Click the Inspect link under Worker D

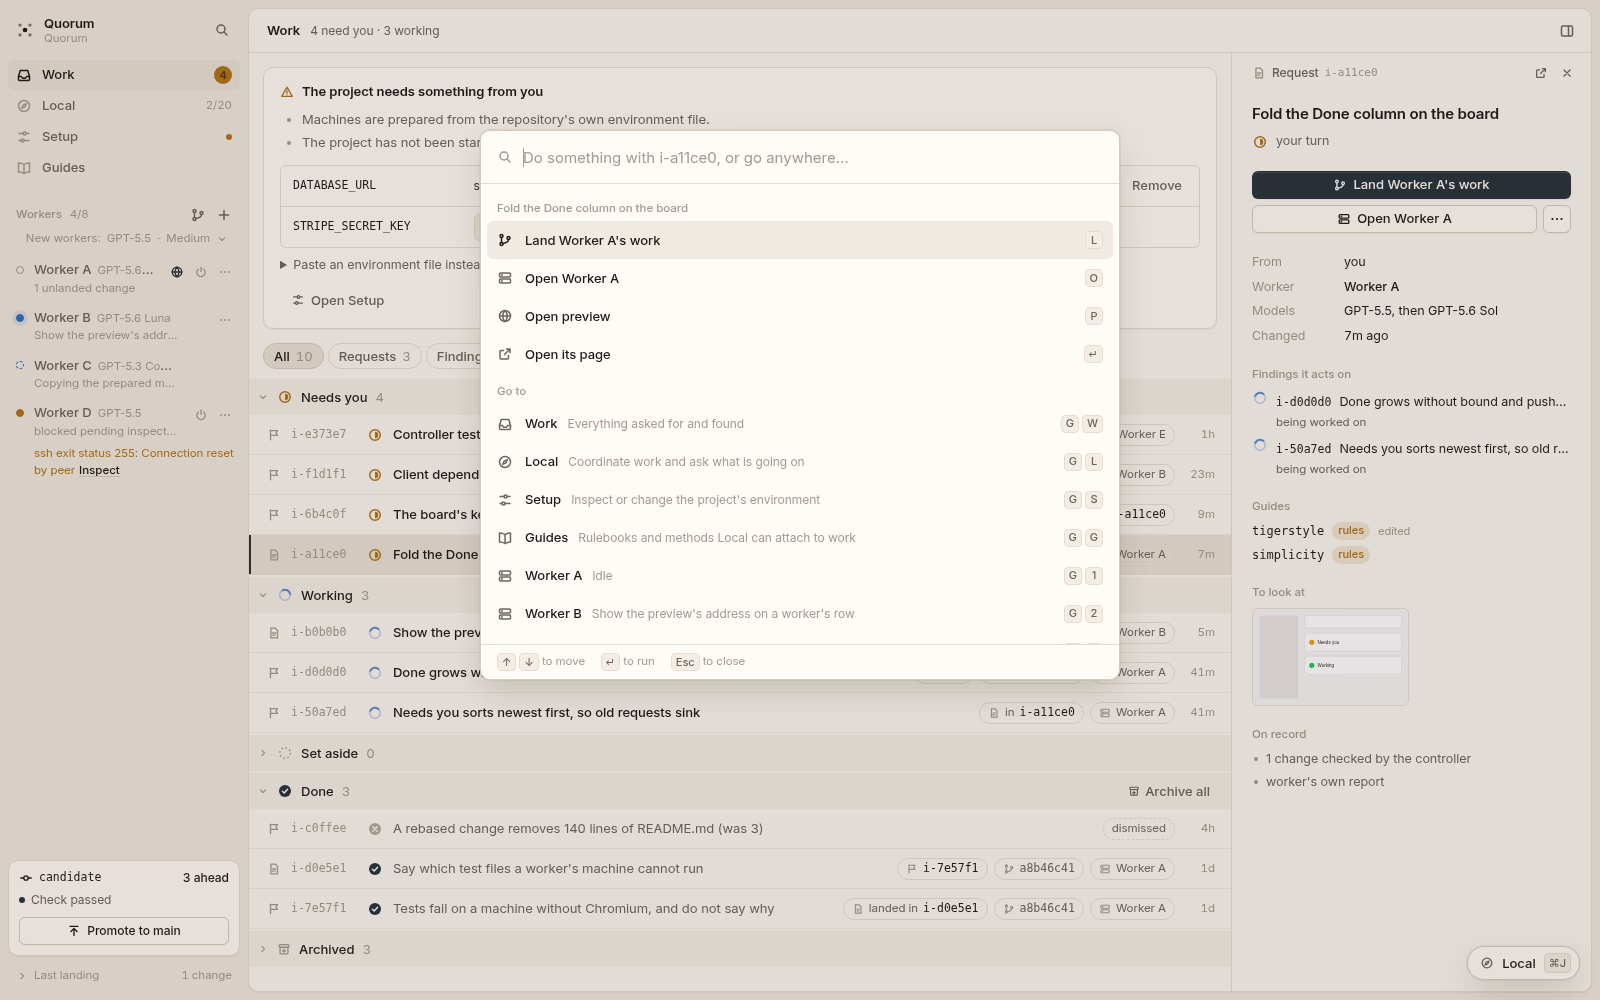(x=99, y=471)
